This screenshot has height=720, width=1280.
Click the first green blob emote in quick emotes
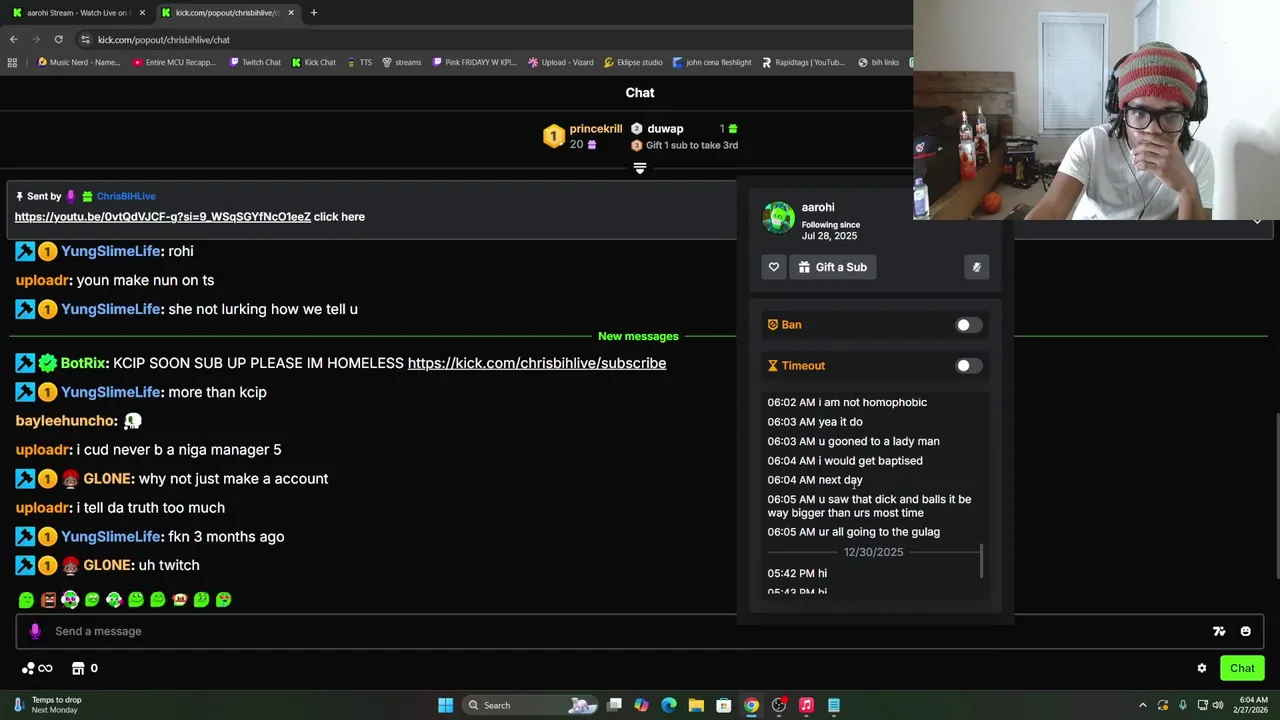coord(26,600)
